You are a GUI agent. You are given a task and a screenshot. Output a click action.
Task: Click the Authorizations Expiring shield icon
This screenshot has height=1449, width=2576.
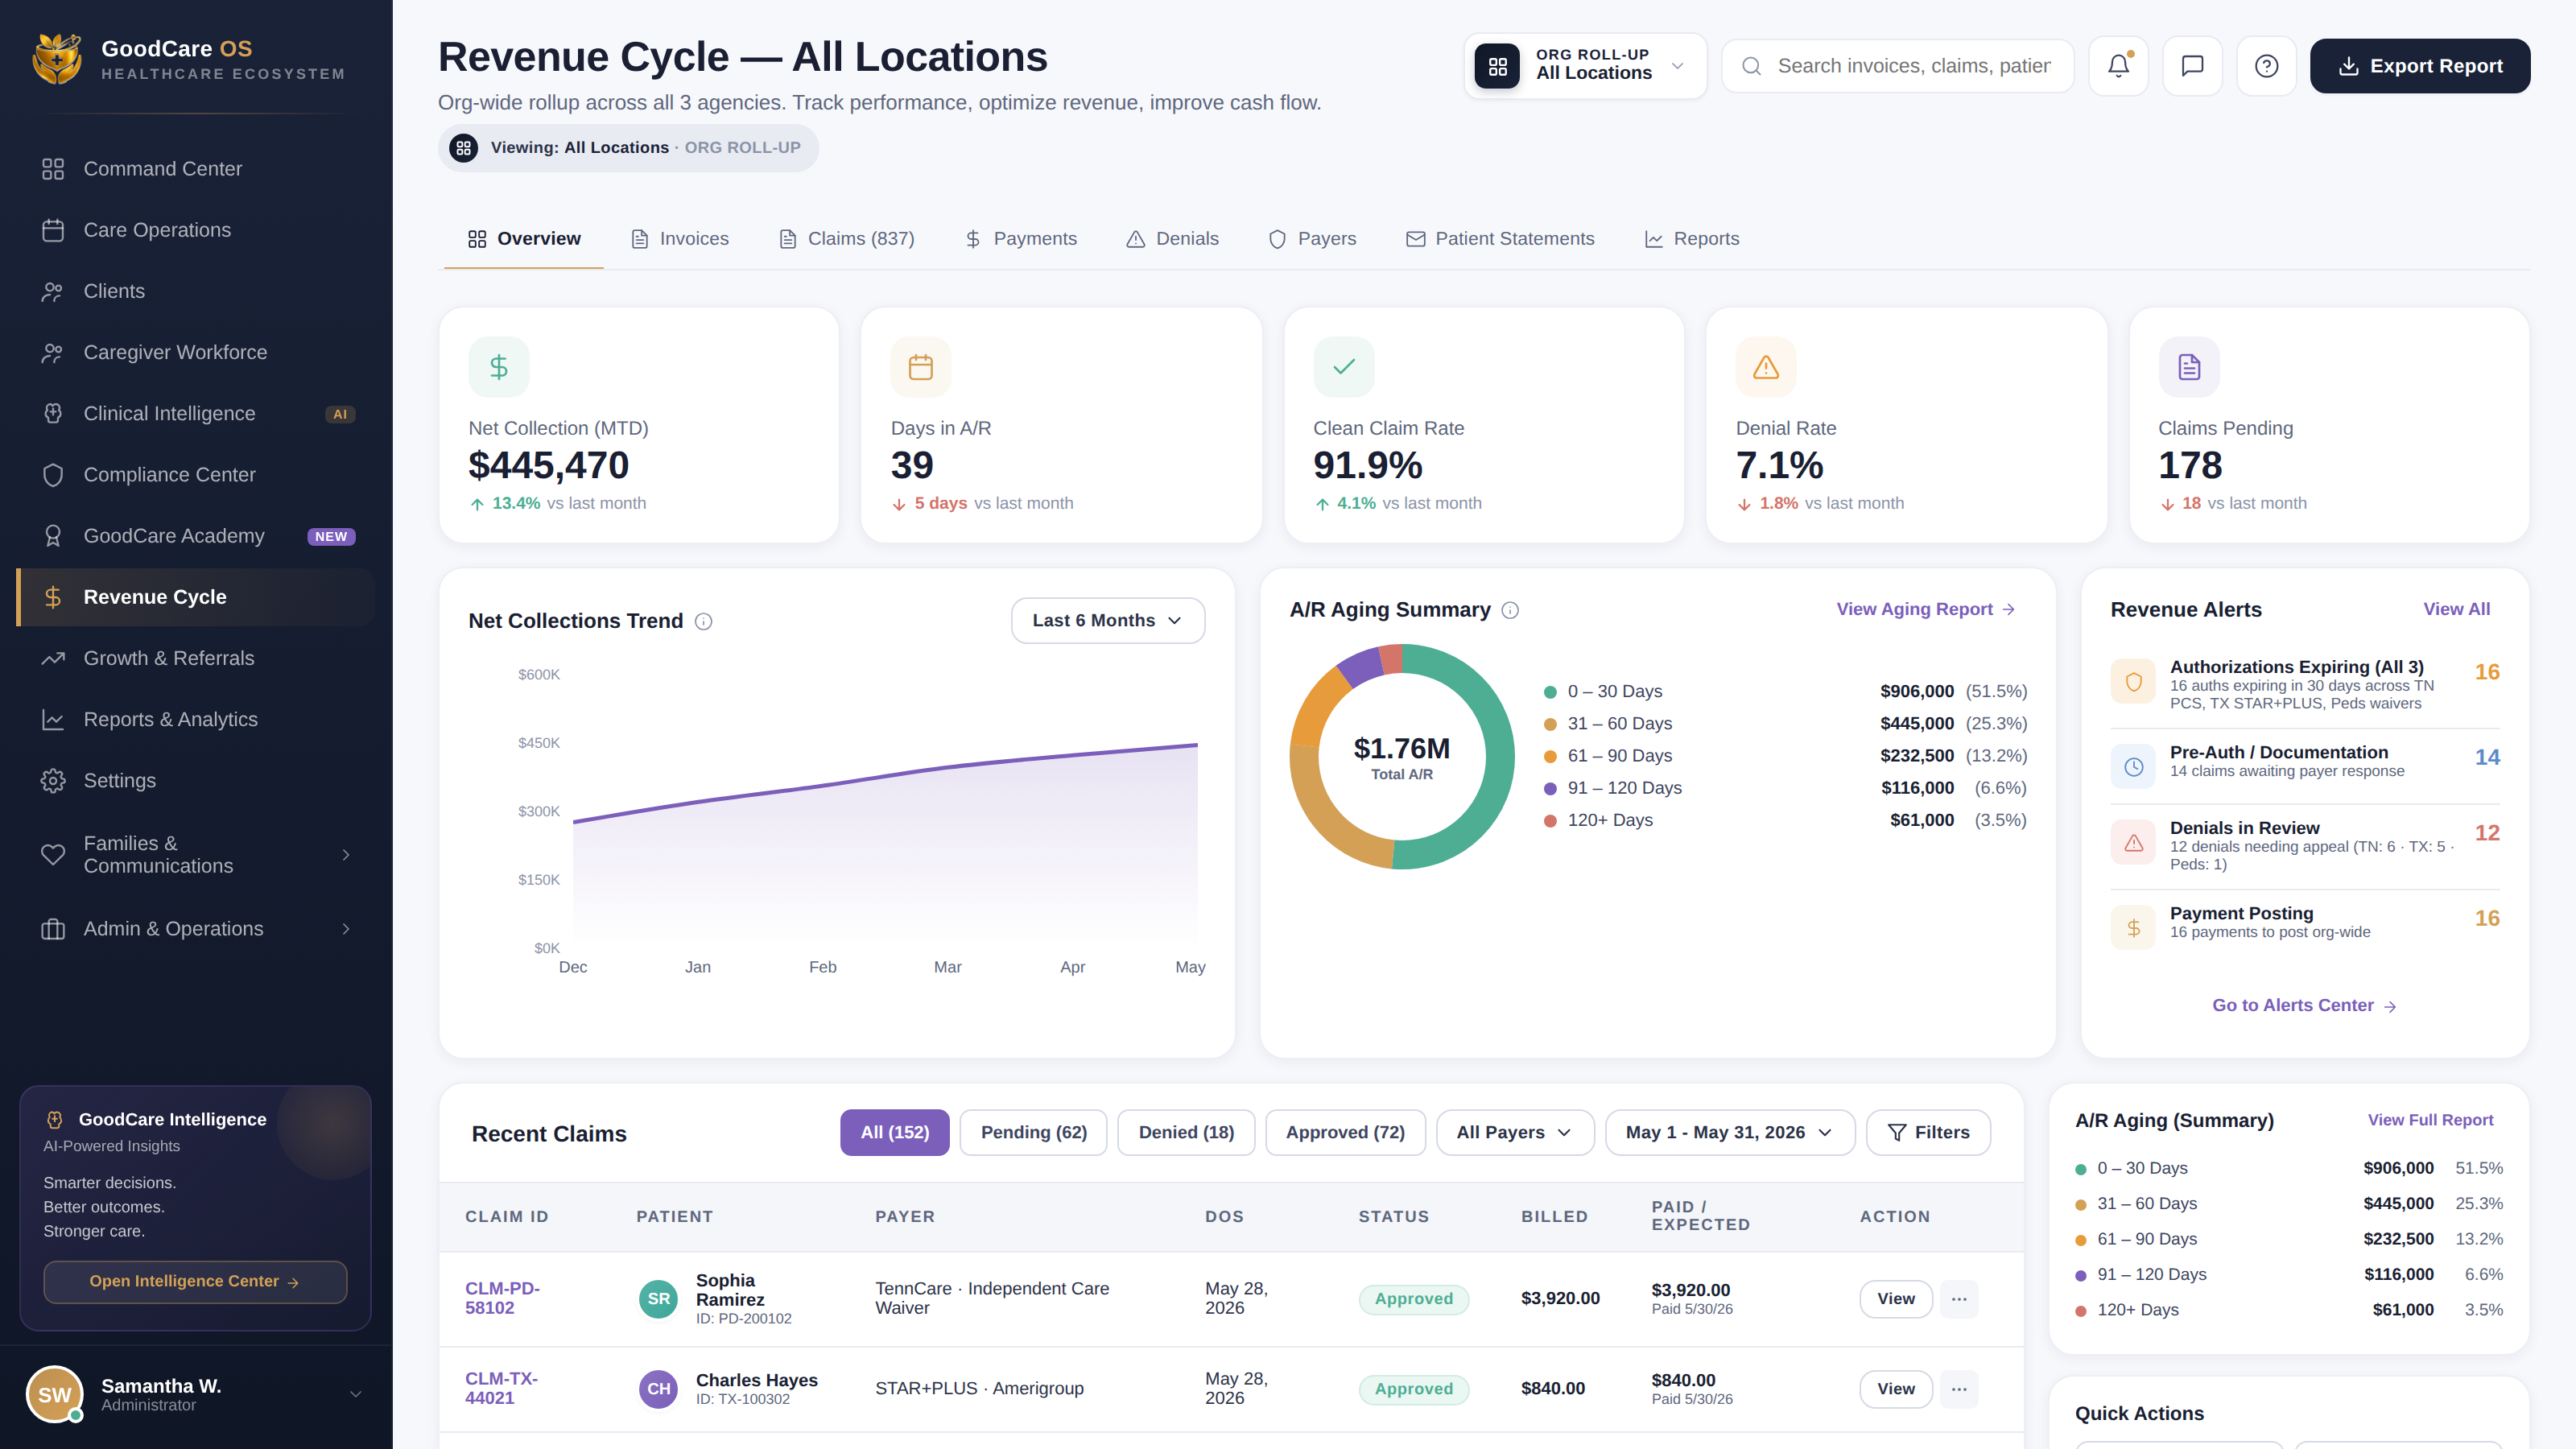click(2133, 681)
